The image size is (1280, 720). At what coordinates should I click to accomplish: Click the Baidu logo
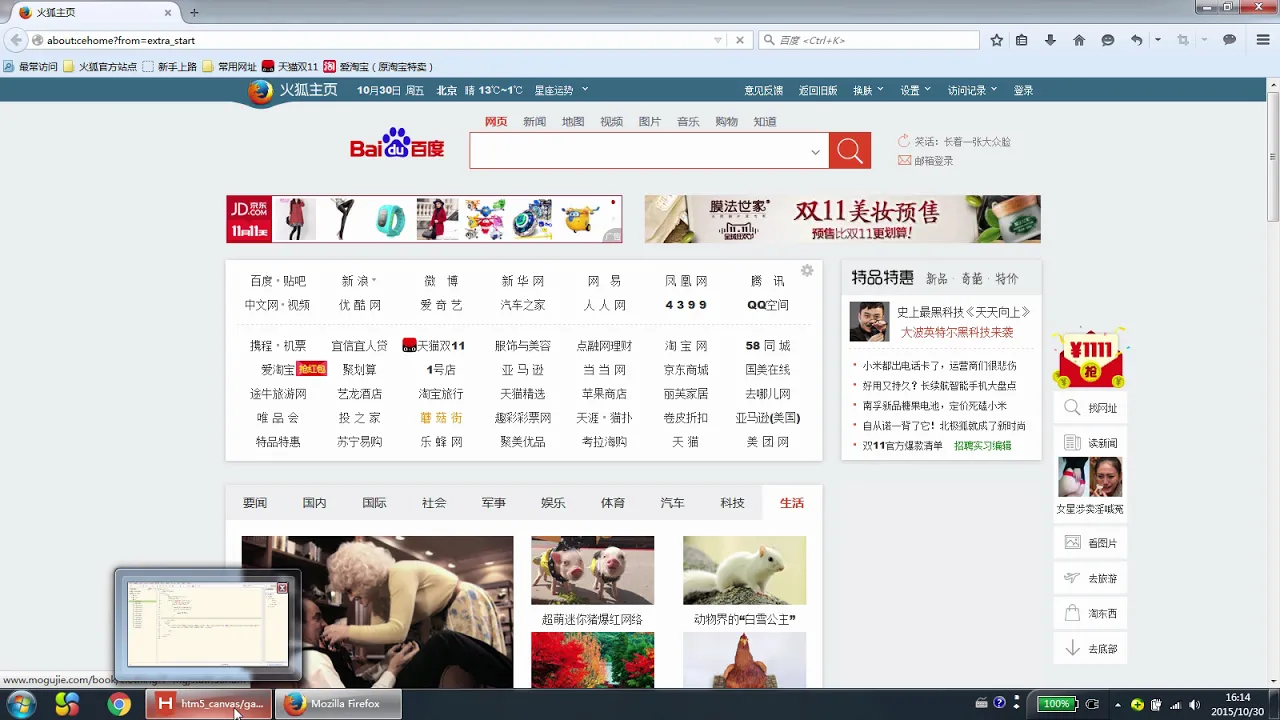(397, 144)
